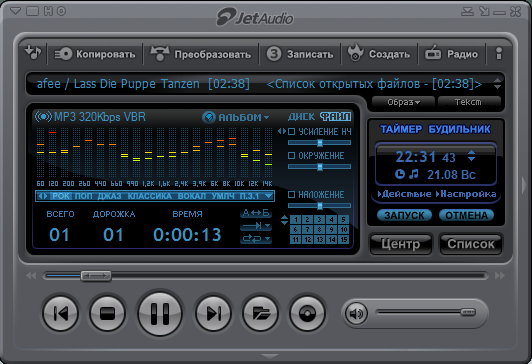Click the timer time up-down stepper
This screenshot has height=364, width=532.
pyautogui.click(x=472, y=156)
